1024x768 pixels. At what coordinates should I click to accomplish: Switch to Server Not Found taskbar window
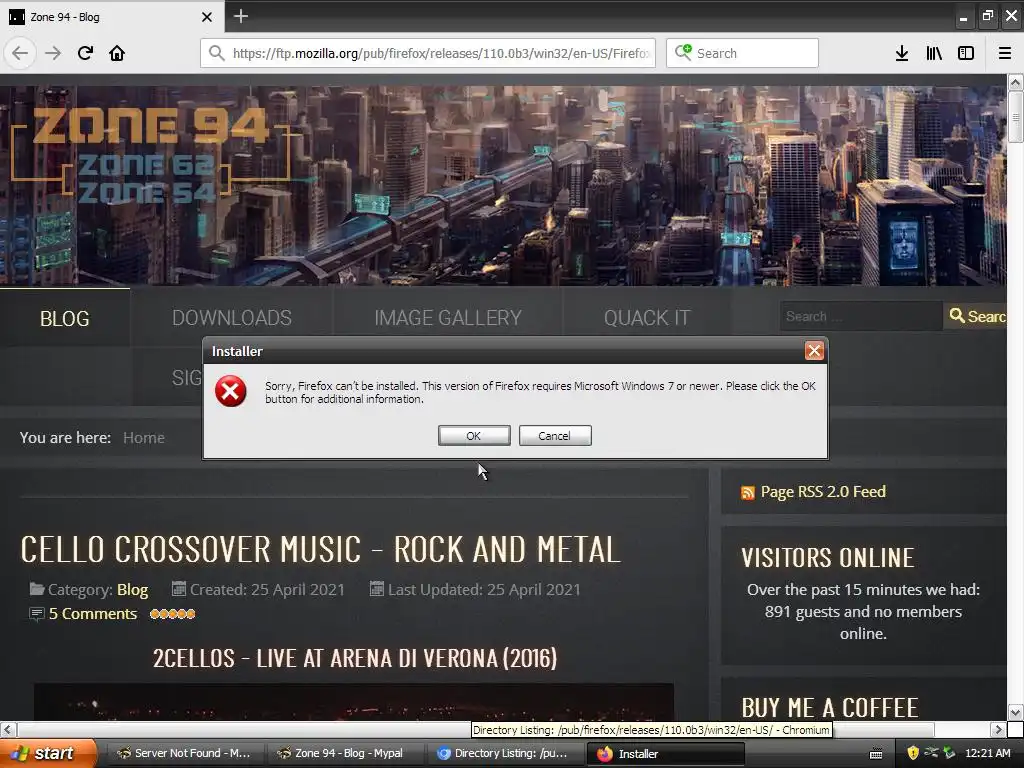(184, 754)
